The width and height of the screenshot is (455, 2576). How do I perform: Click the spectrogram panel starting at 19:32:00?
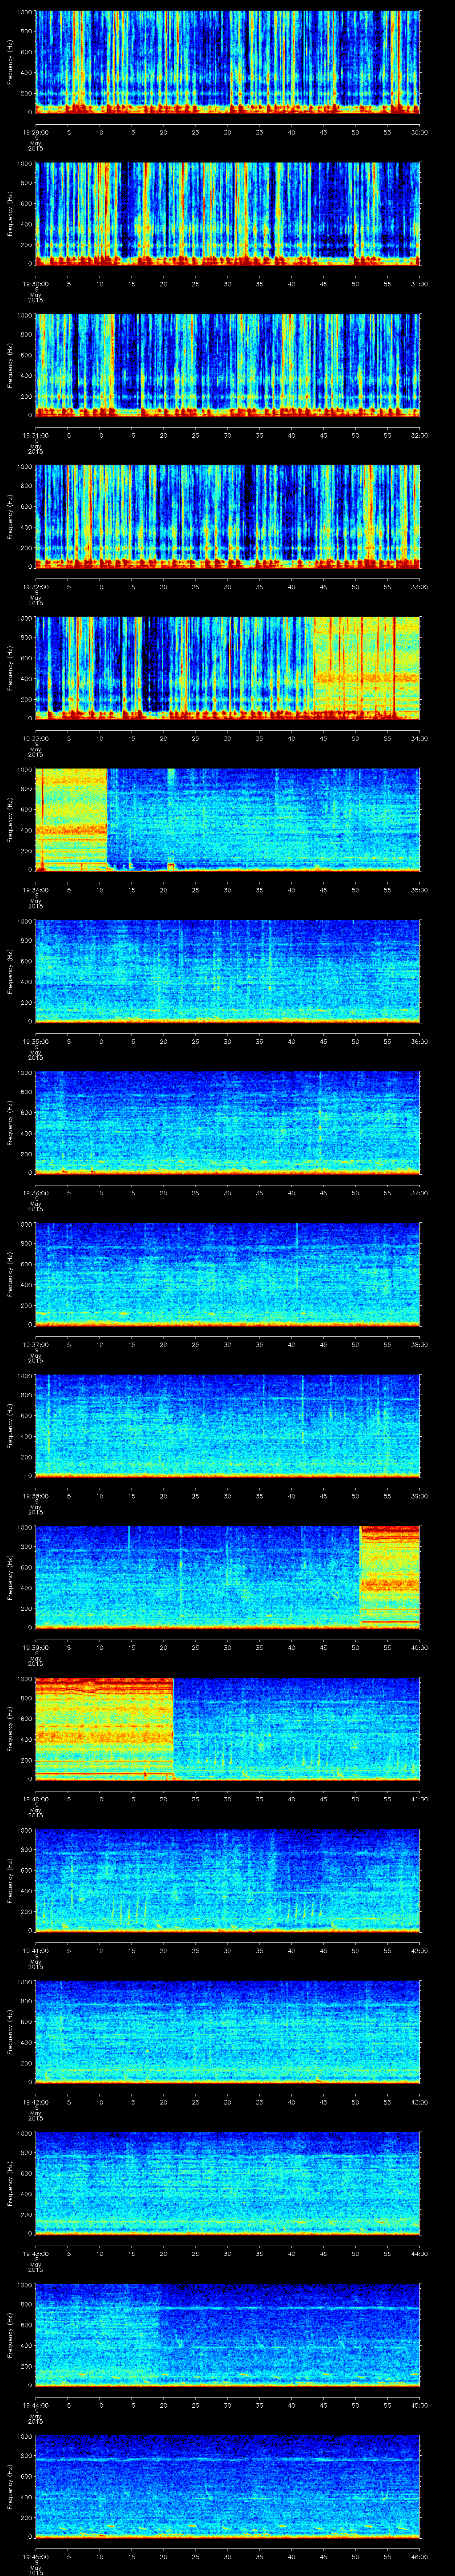click(x=228, y=516)
